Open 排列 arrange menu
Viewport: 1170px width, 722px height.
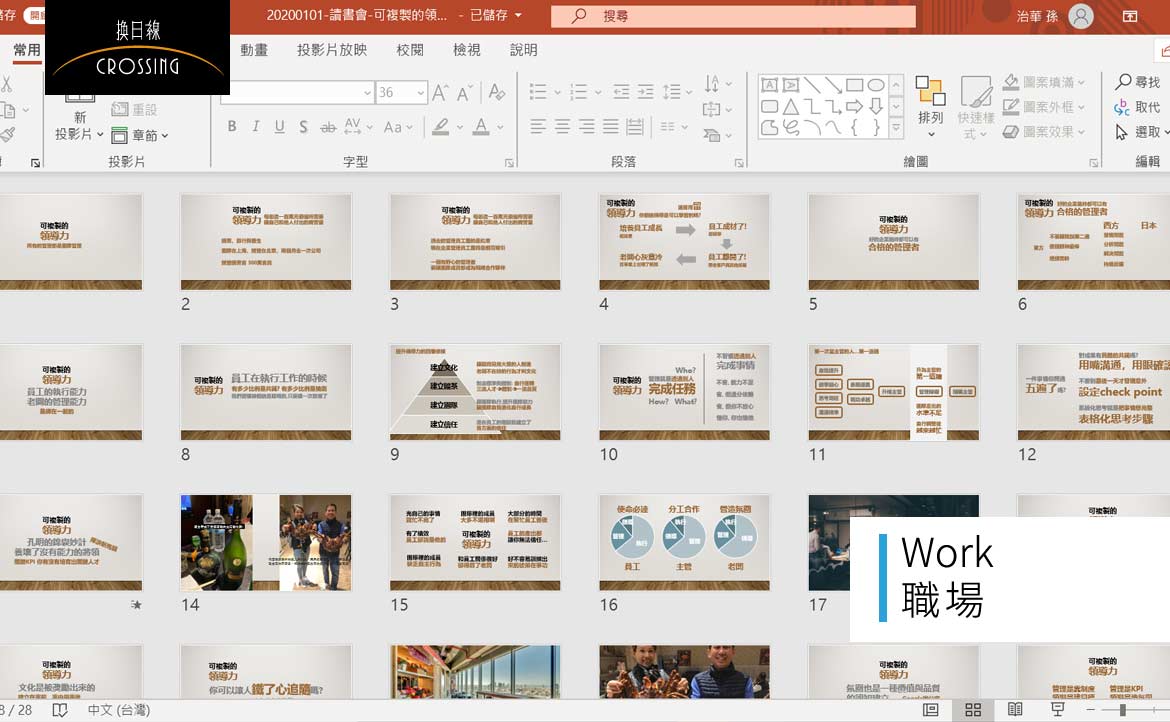tap(930, 107)
